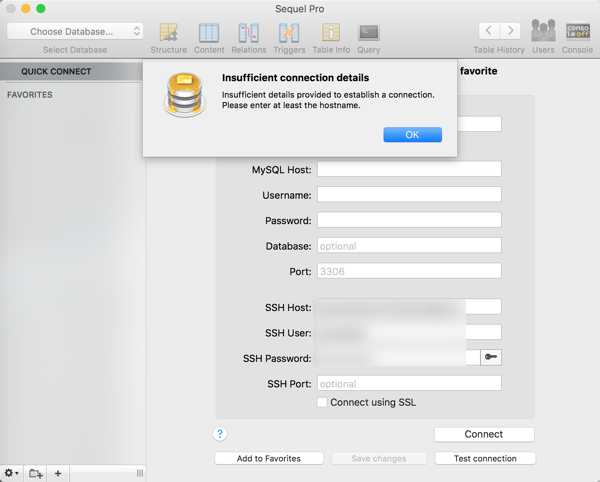Expand the Choose Database dropdown

click(x=75, y=31)
